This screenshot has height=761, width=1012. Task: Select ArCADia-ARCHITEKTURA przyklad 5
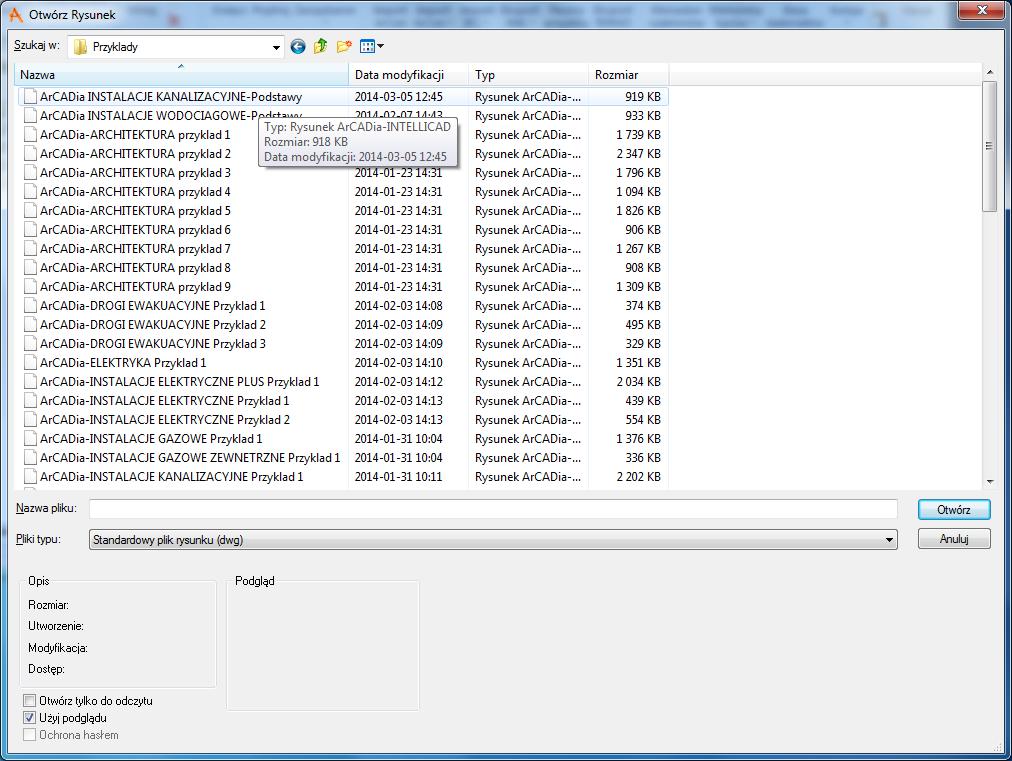click(135, 211)
